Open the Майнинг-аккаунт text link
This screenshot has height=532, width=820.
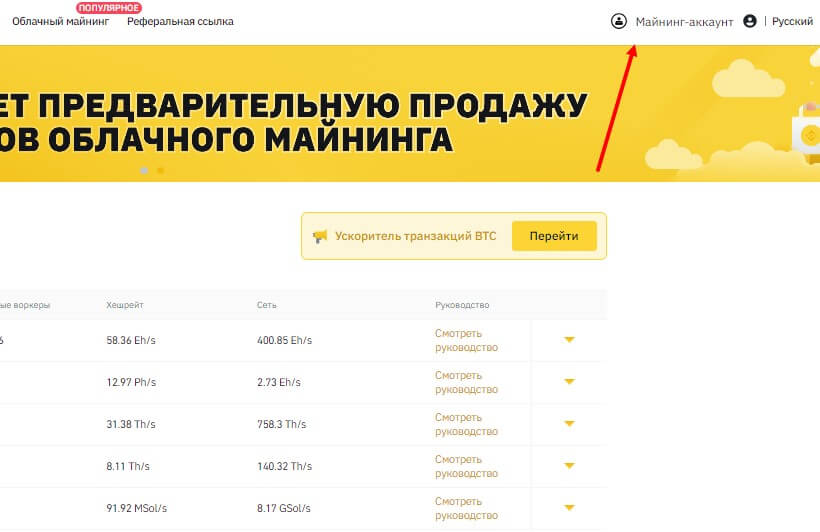(x=684, y=21)
